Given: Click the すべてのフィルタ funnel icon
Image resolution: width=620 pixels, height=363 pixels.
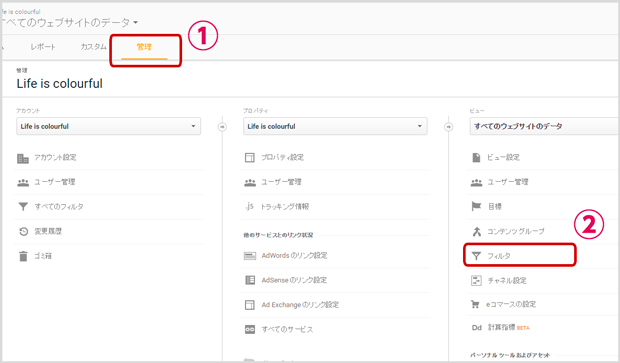Looking at the screenshot, I should click(x=23, y=206).
